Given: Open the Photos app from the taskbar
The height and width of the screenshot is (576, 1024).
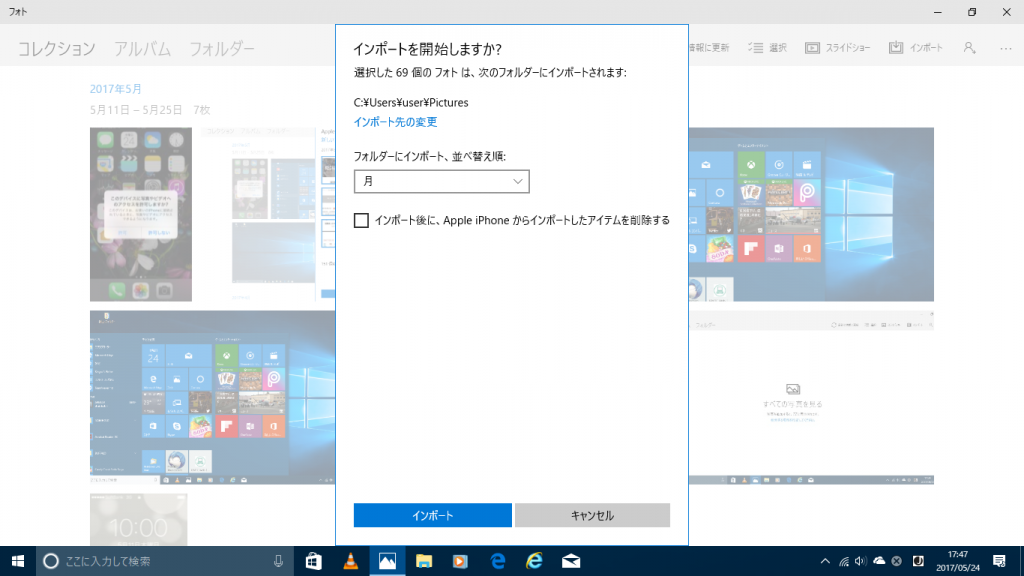Looking at the screenshot, I should 387,561.
